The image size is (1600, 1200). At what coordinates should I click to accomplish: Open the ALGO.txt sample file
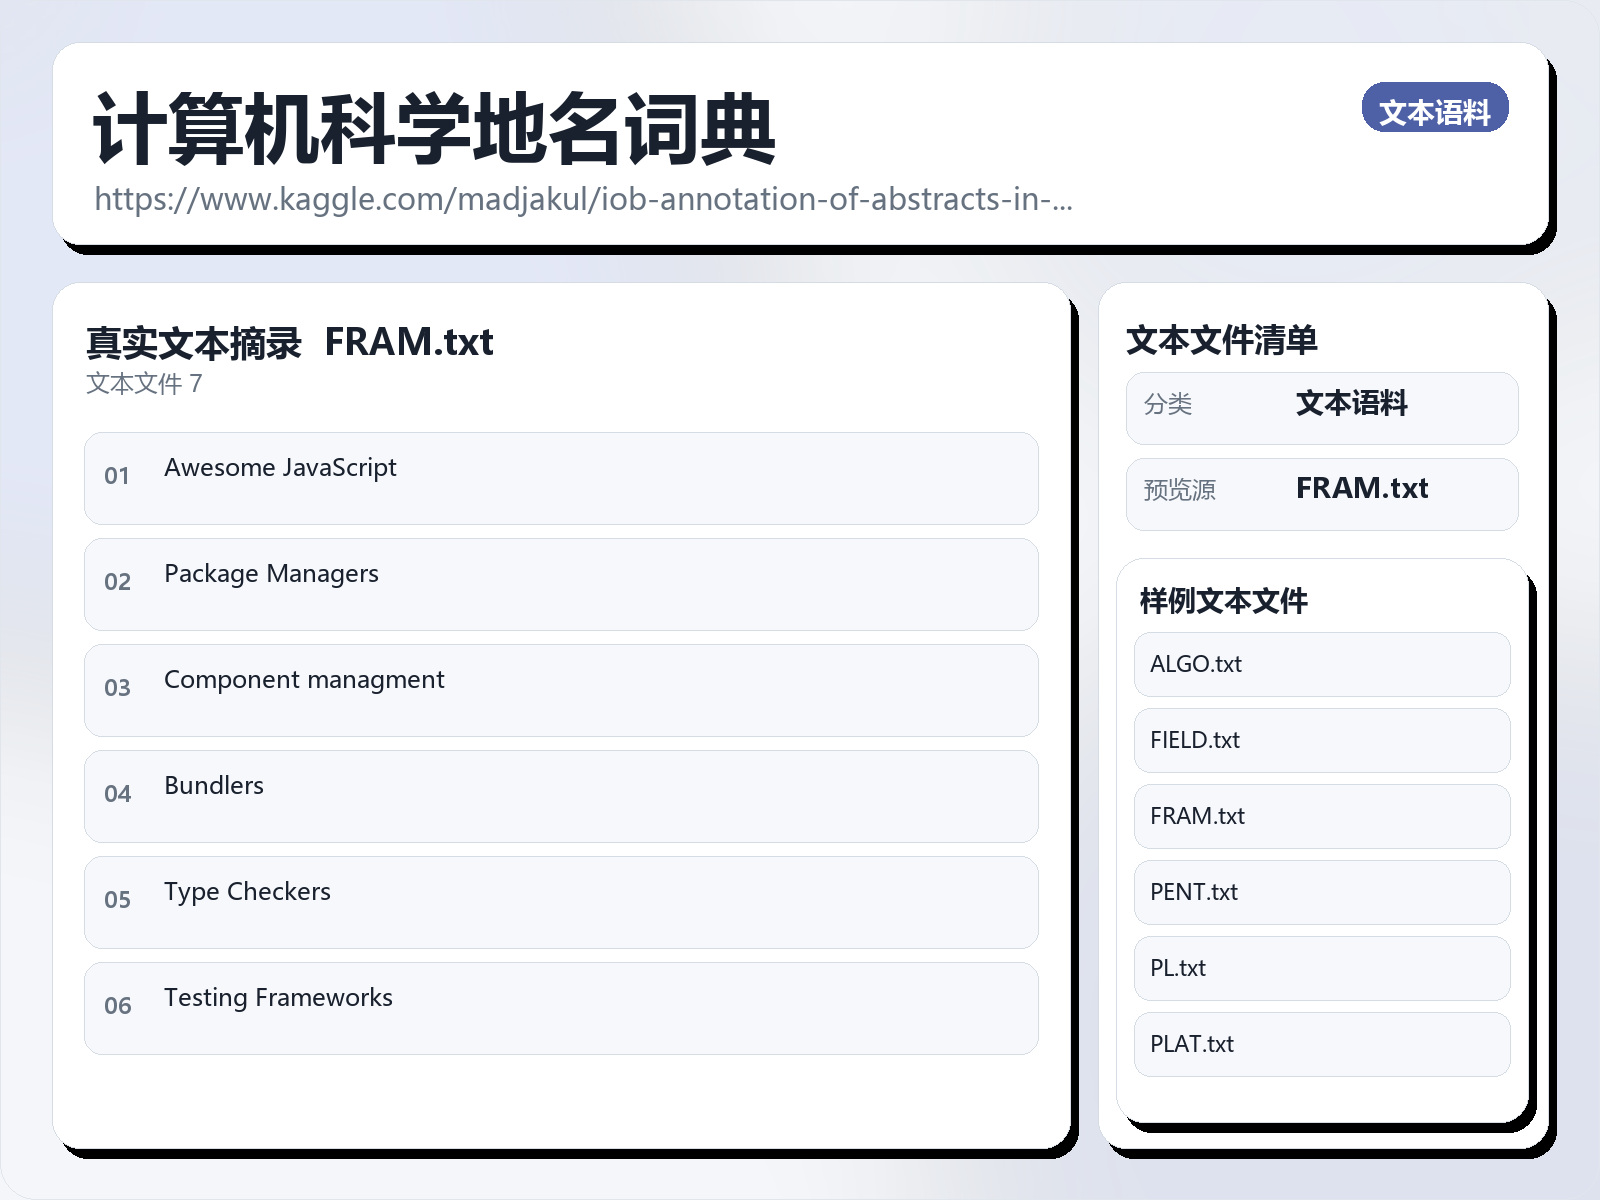tap(1320, 664)
